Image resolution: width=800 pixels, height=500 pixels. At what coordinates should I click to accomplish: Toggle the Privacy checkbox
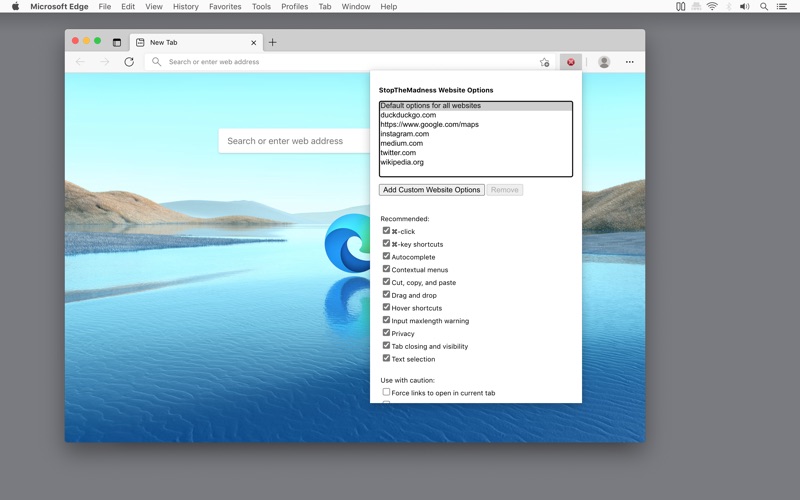(386, 333)
